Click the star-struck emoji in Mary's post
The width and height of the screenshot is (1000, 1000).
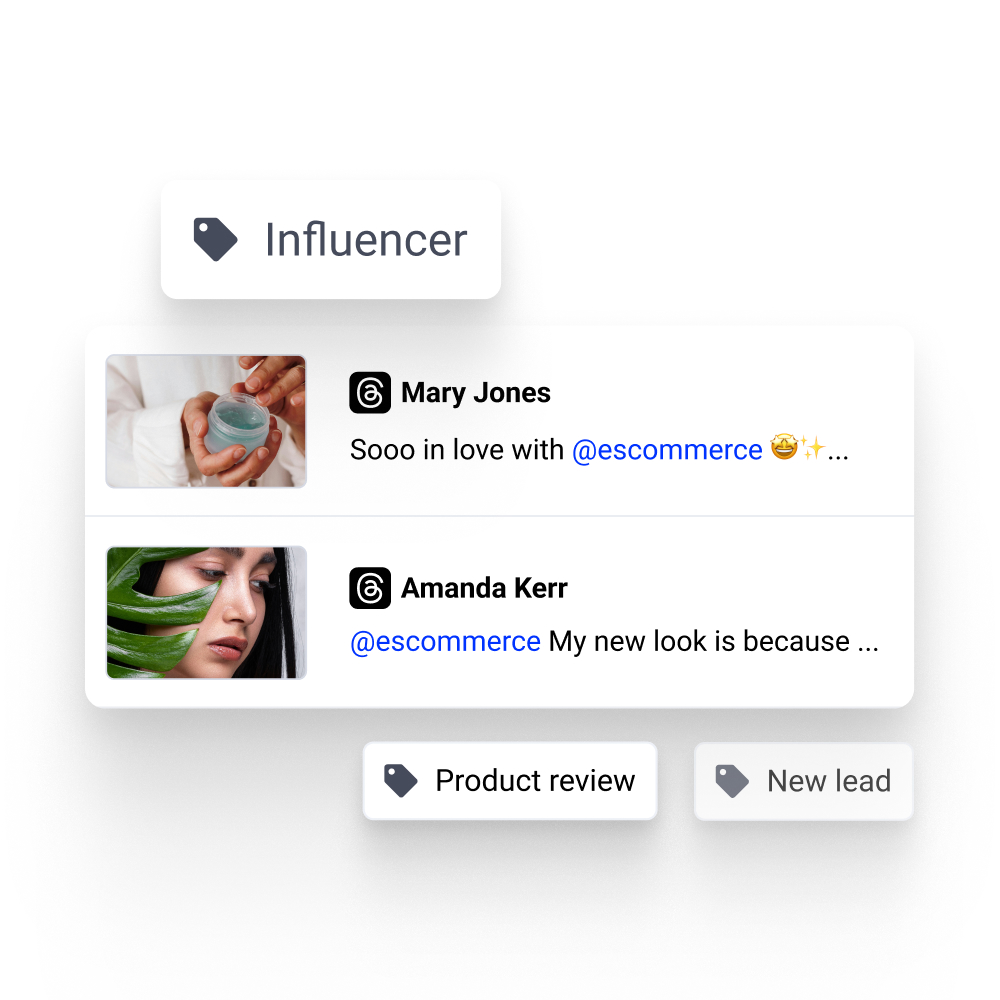click(x=784, y=446)
